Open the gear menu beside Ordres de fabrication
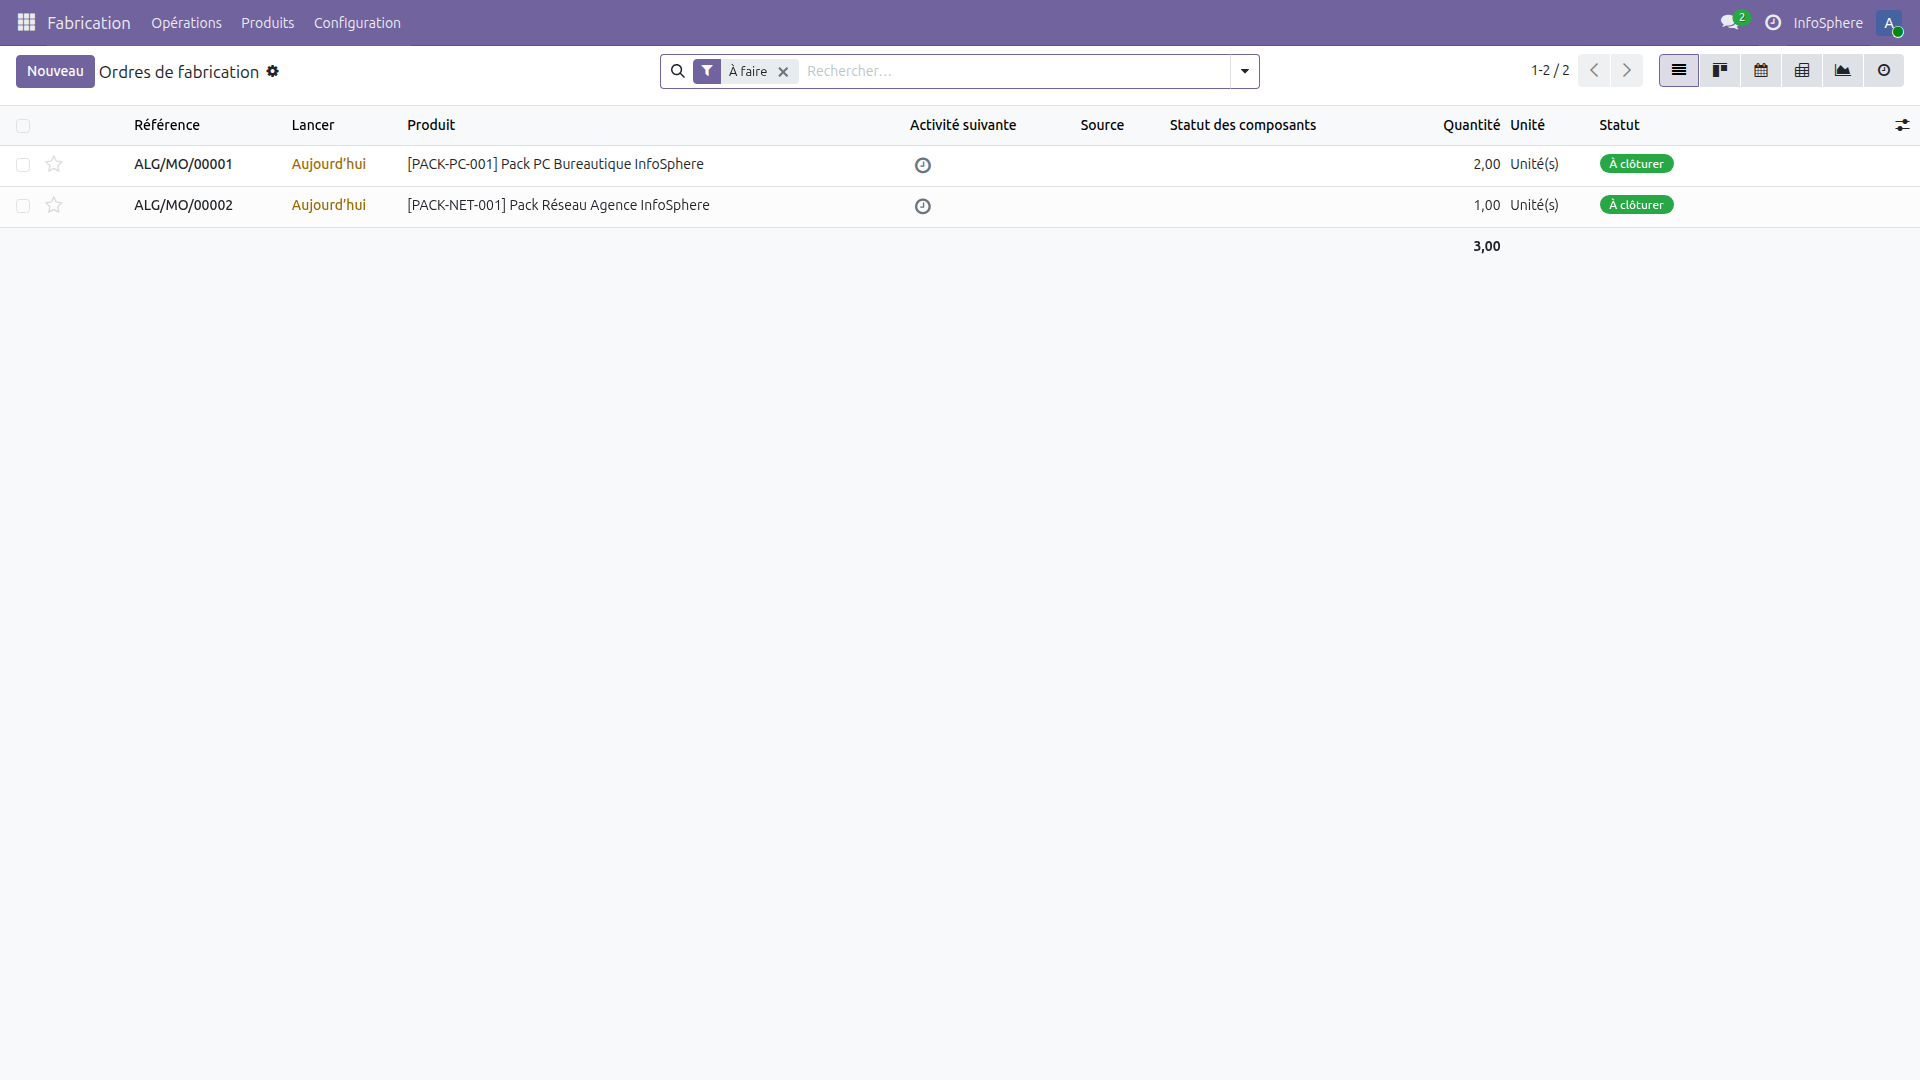 (x=272, y=71)
